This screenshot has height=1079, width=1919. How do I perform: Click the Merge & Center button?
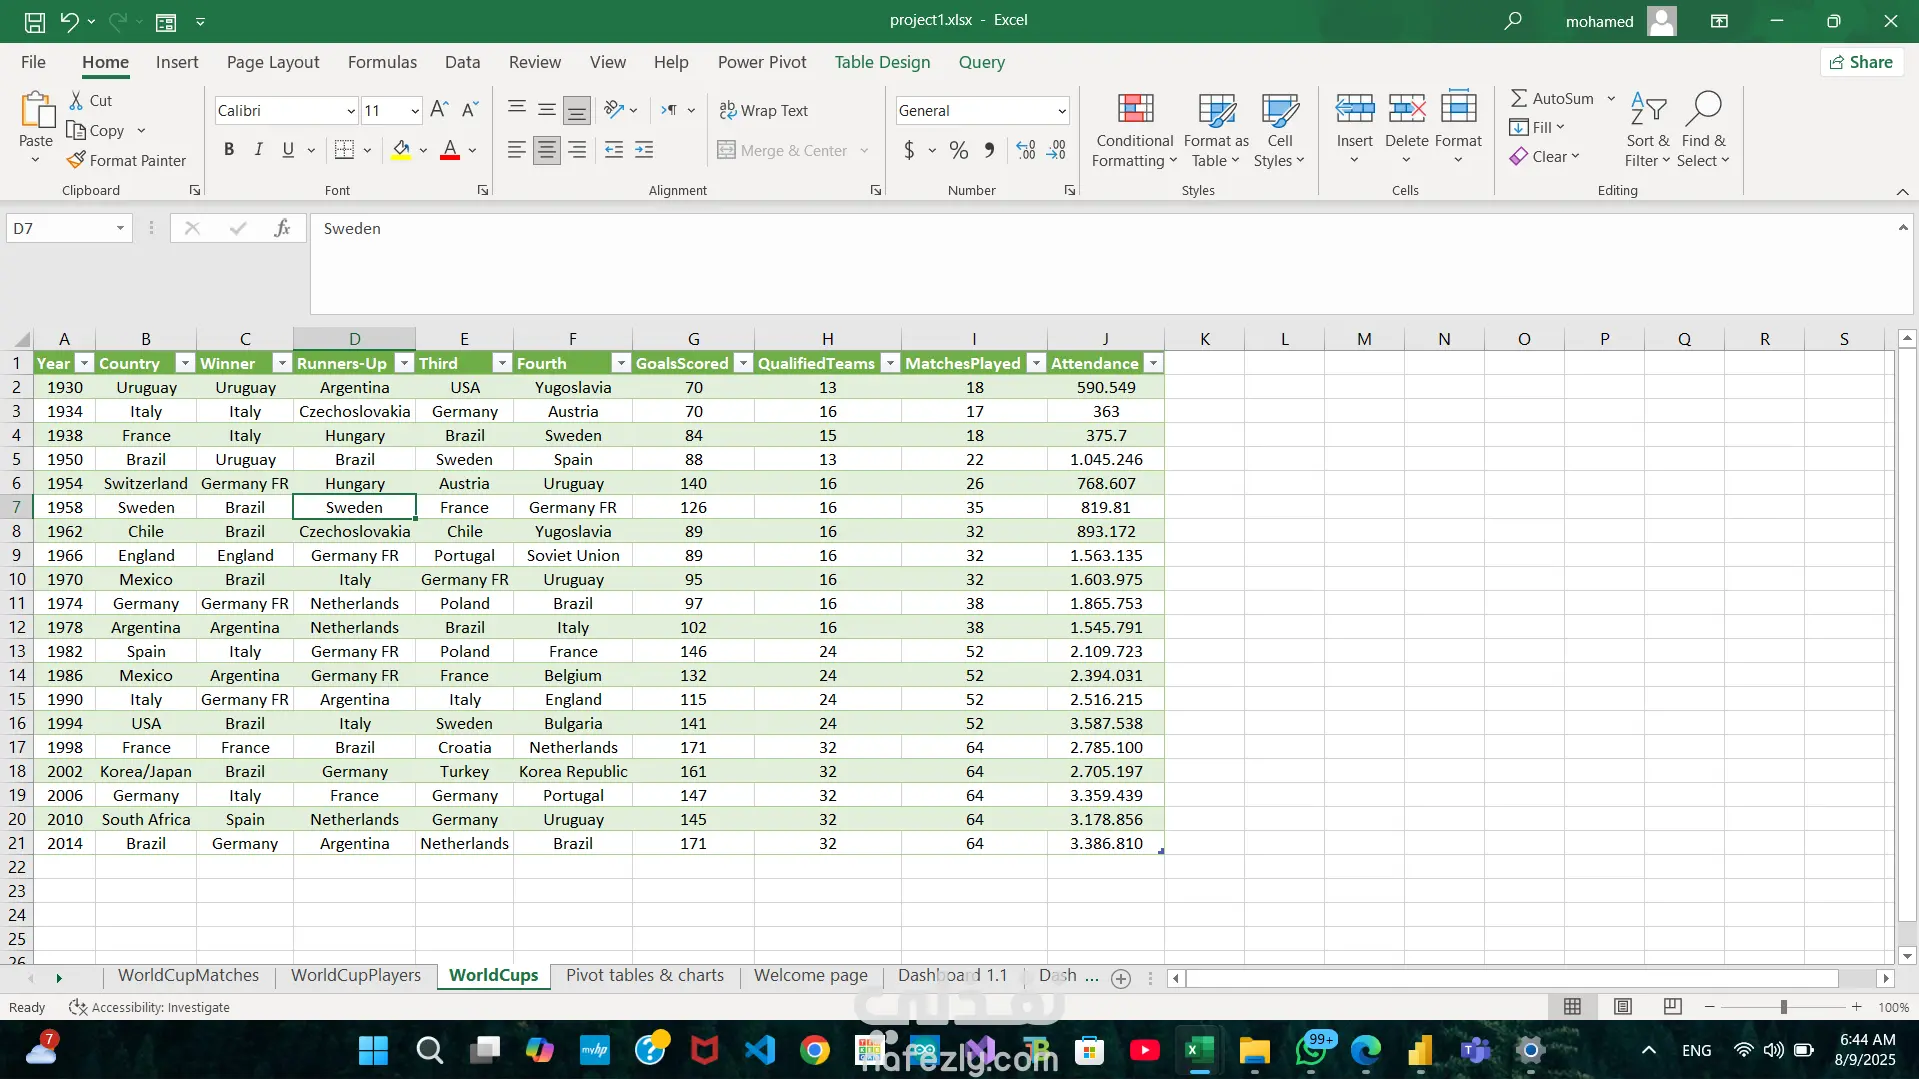[783, 150]
